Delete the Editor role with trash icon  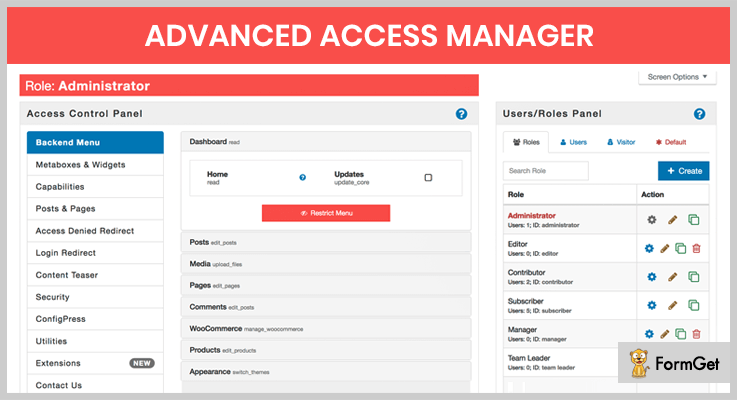point(696,248)
